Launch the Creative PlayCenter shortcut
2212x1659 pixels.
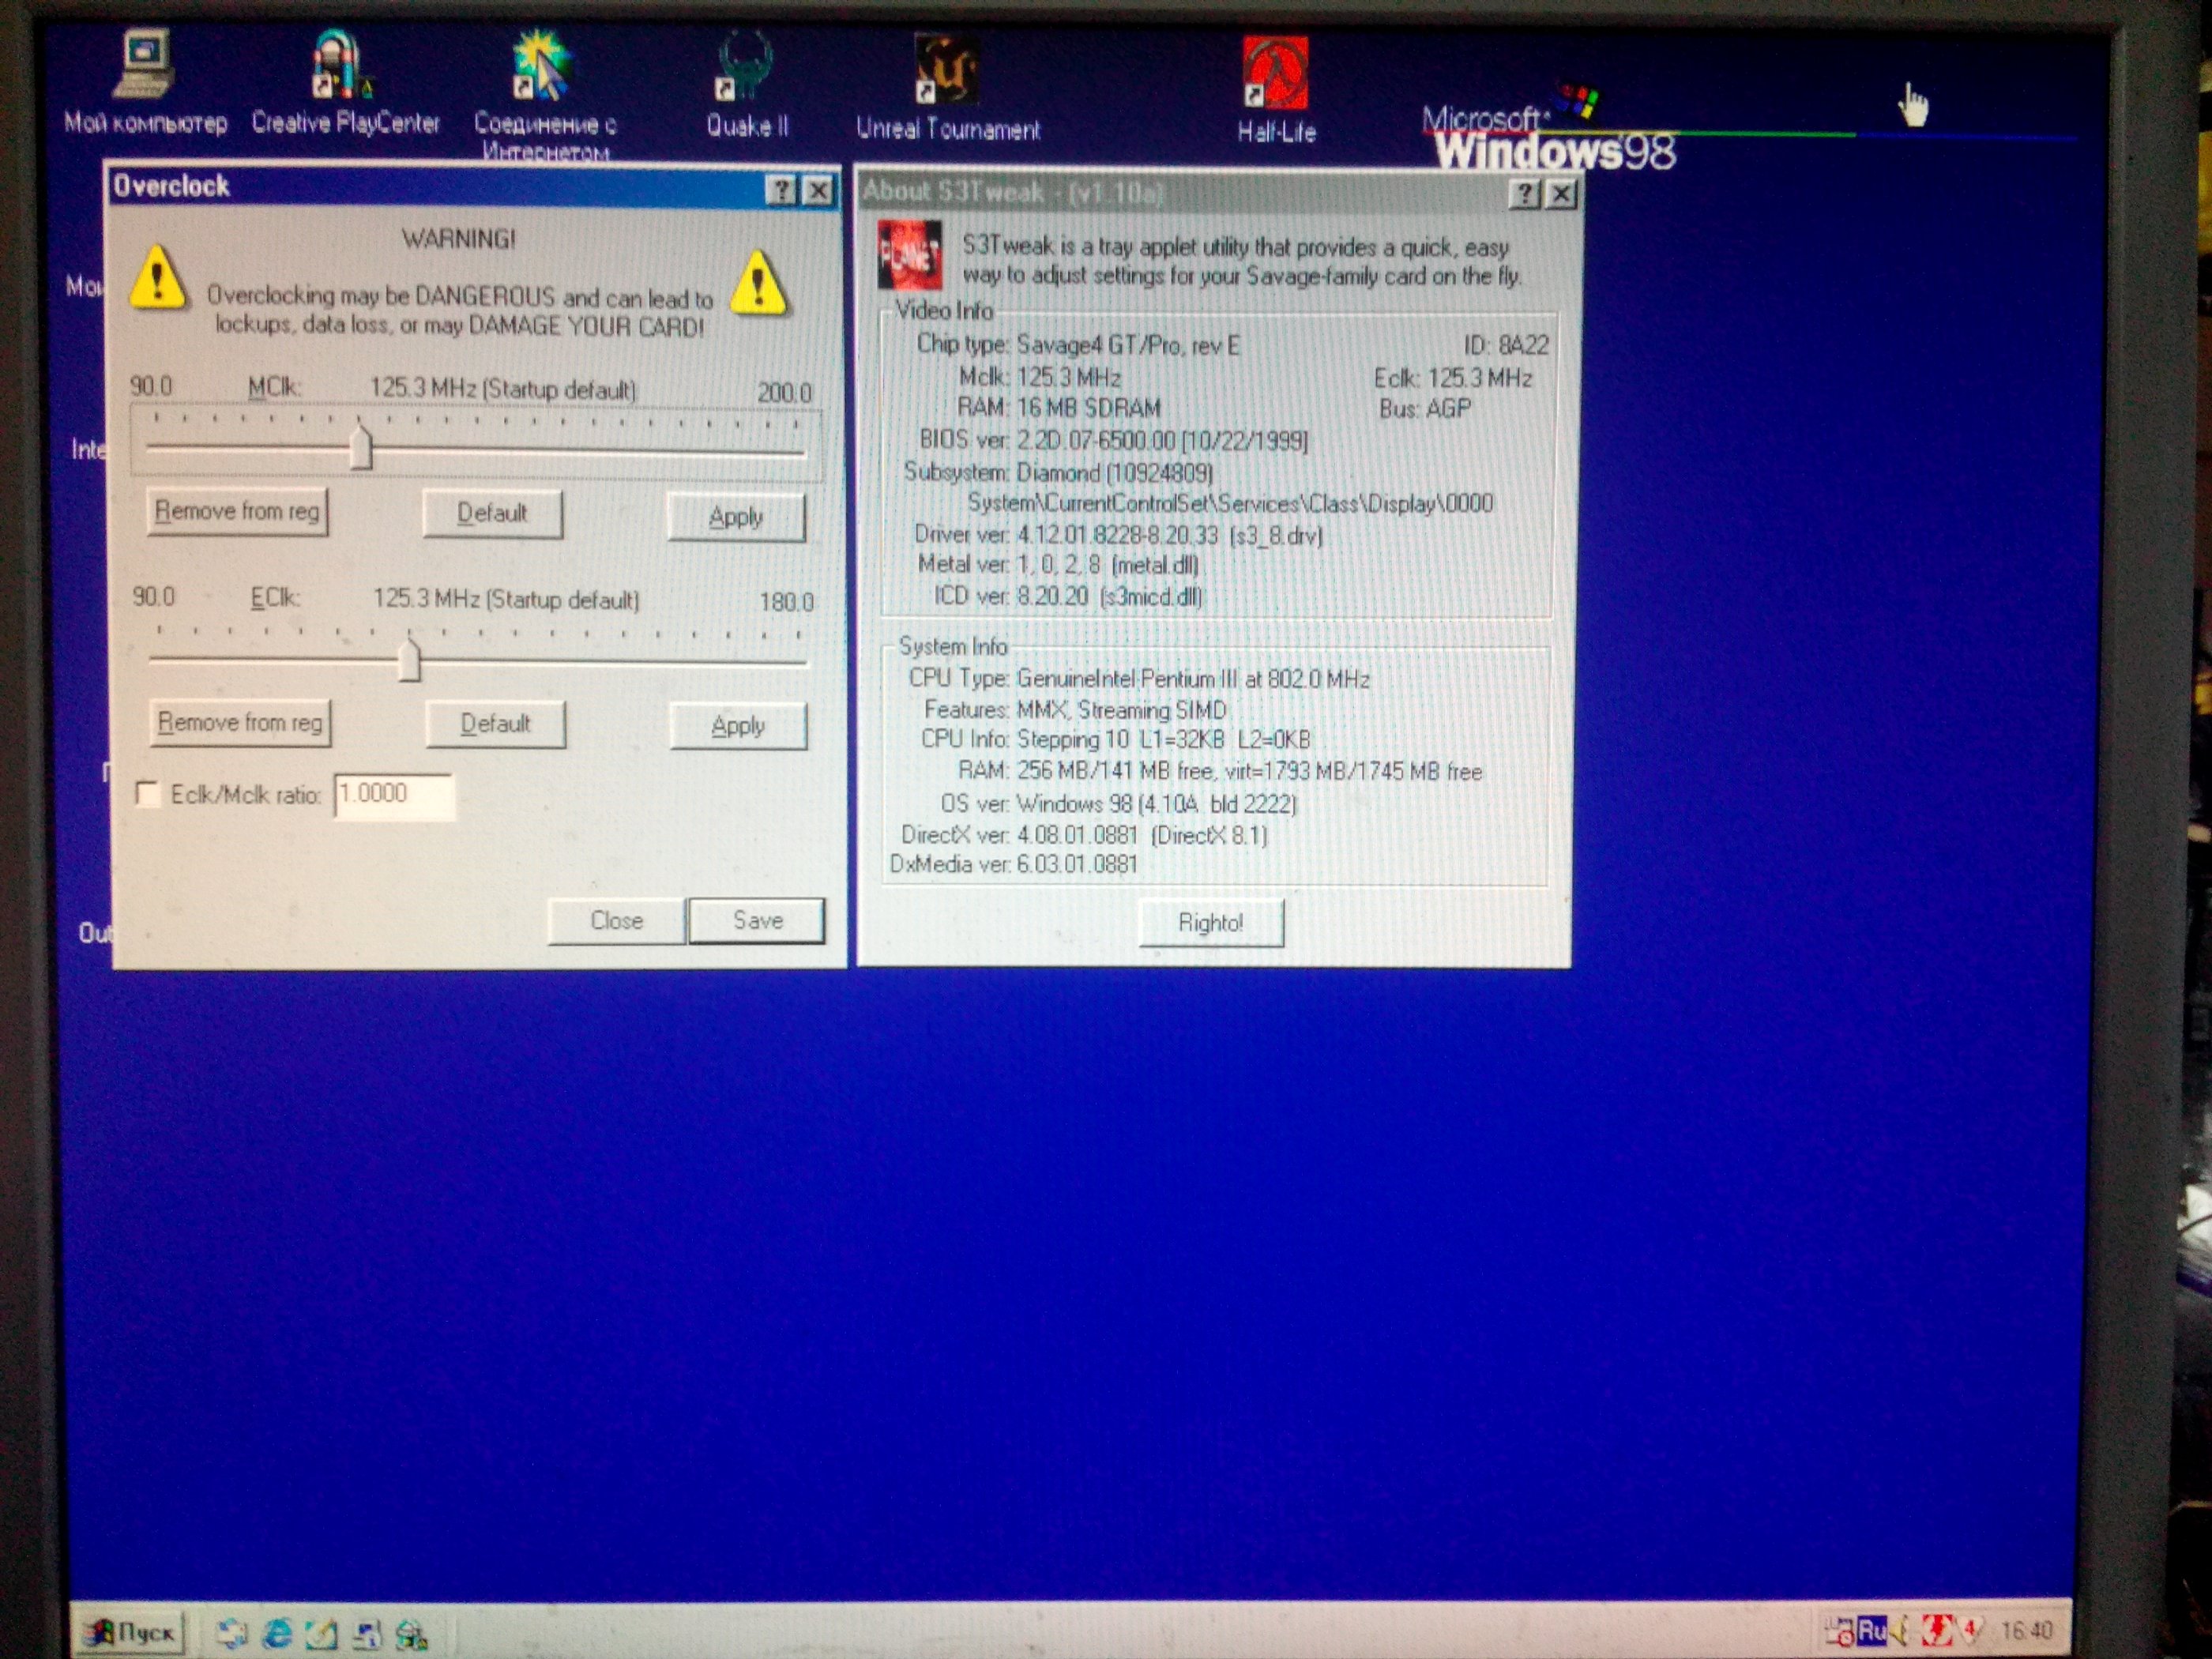(x=341, y=68)
